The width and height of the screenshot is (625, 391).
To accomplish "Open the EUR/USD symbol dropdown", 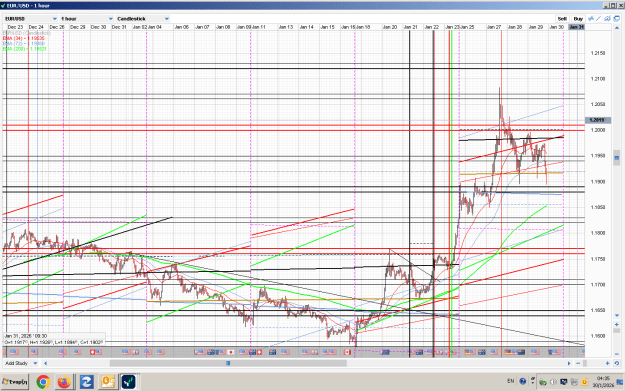I will point(31,19).
